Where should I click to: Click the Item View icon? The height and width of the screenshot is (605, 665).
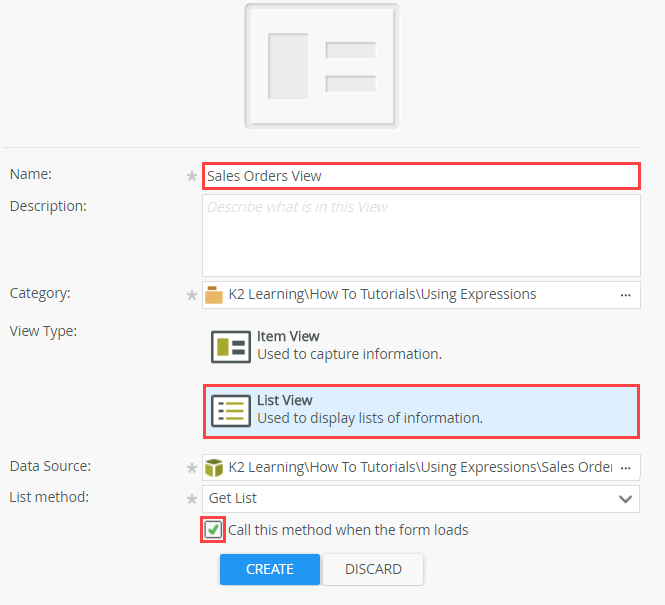pos(231,346)
